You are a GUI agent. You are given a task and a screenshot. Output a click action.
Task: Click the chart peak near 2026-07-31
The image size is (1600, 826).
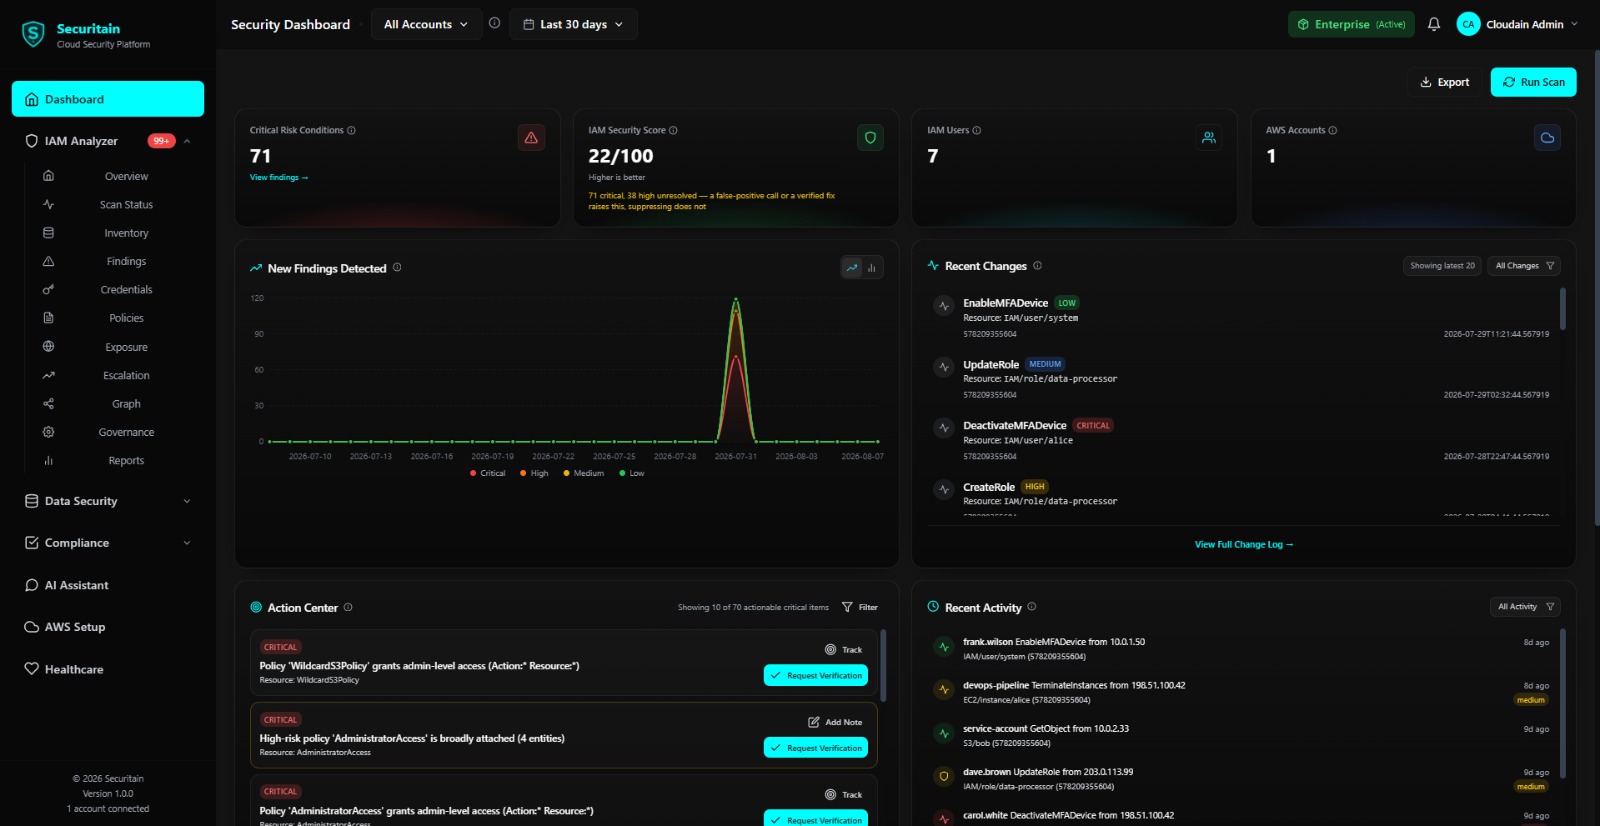pyautogui.click(x=736, y=299)
